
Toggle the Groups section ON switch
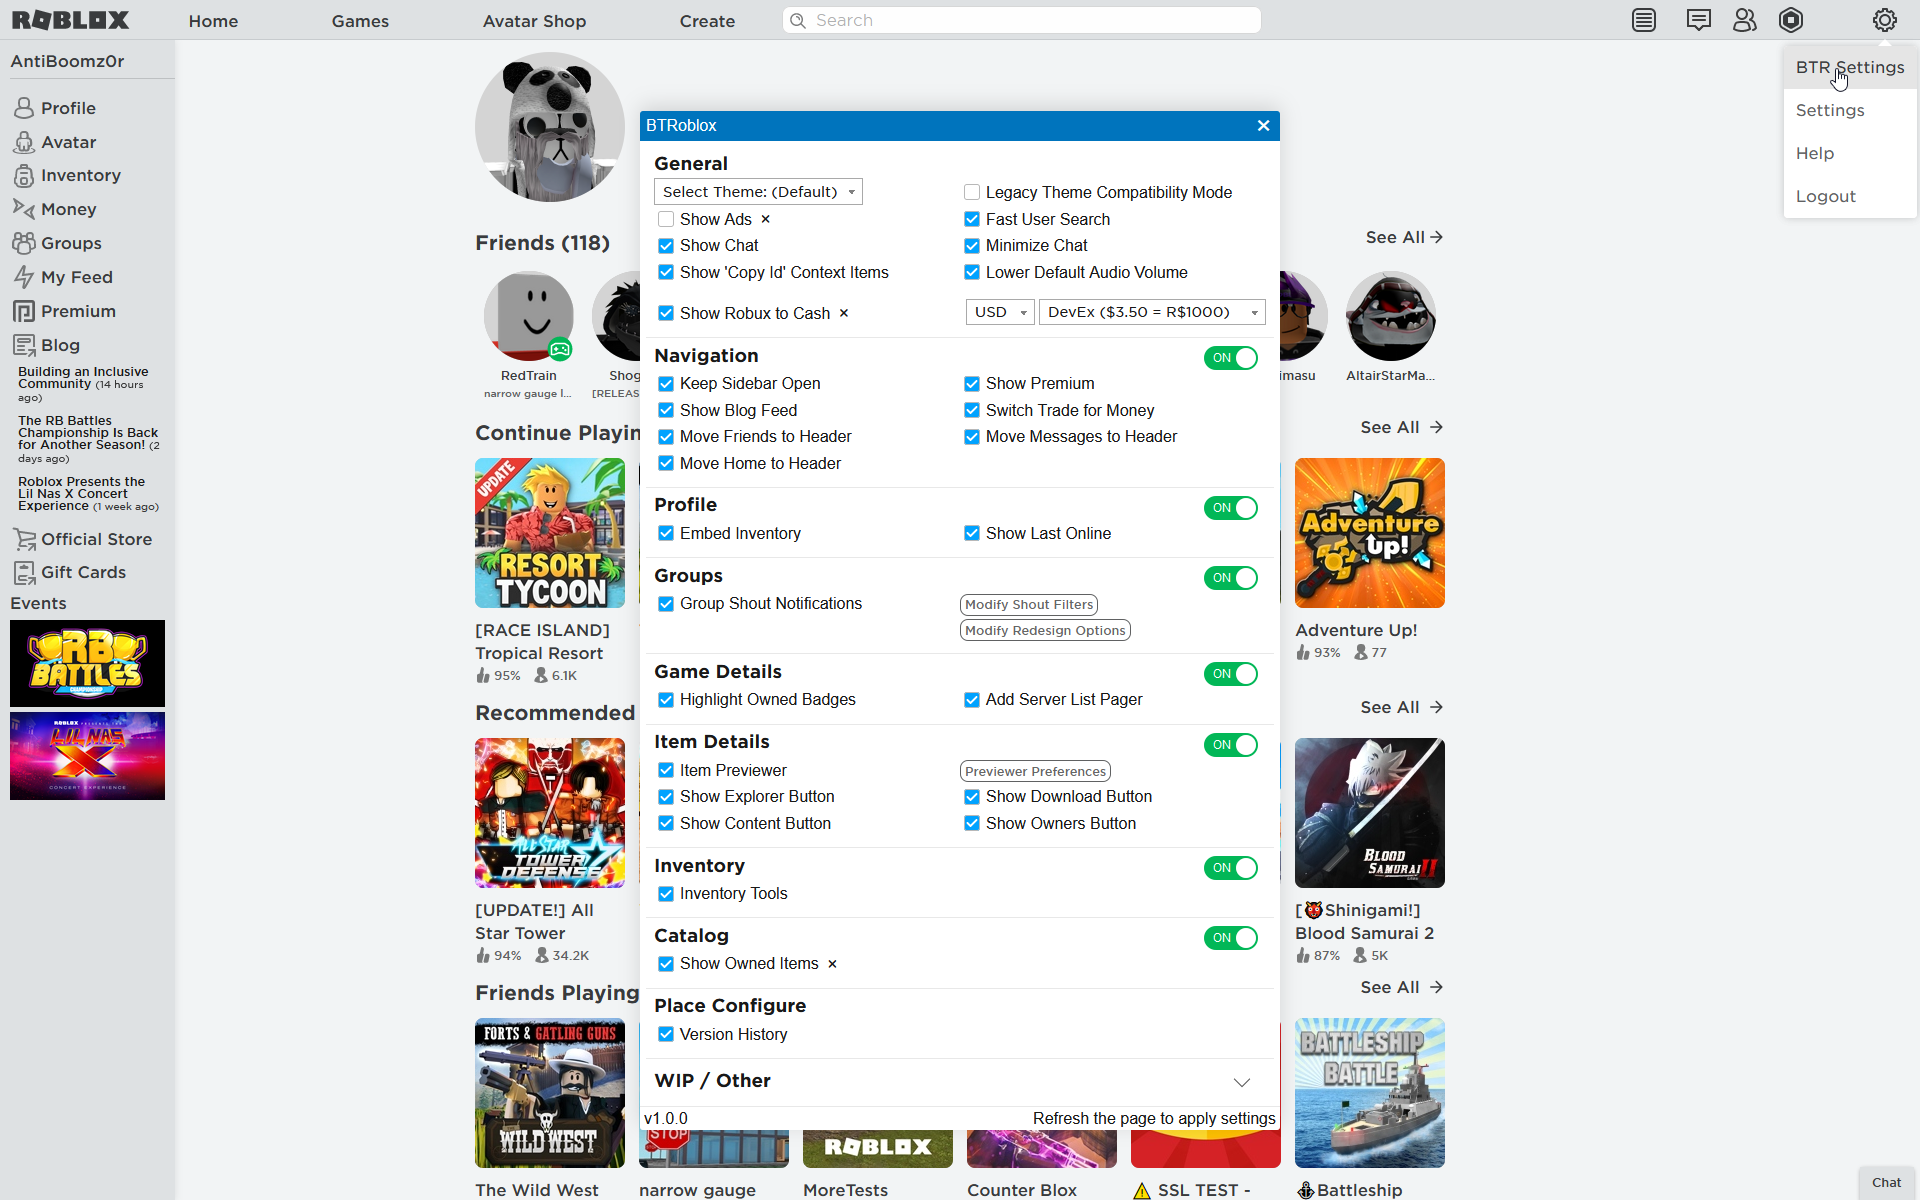pos(1230,578)
